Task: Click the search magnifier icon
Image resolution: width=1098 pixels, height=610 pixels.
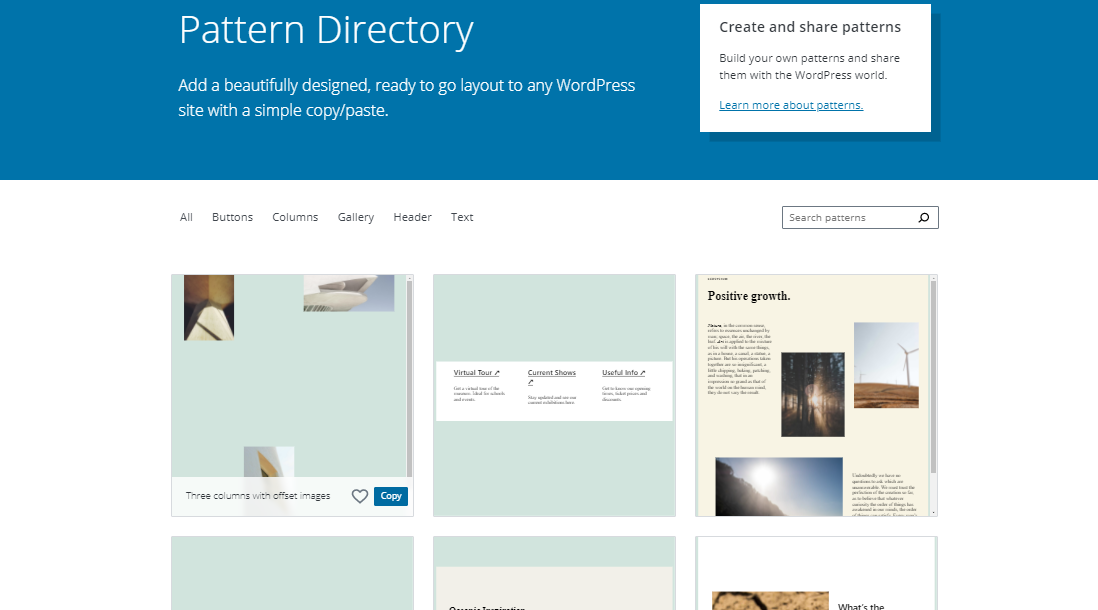Action: tap(924, 218)
